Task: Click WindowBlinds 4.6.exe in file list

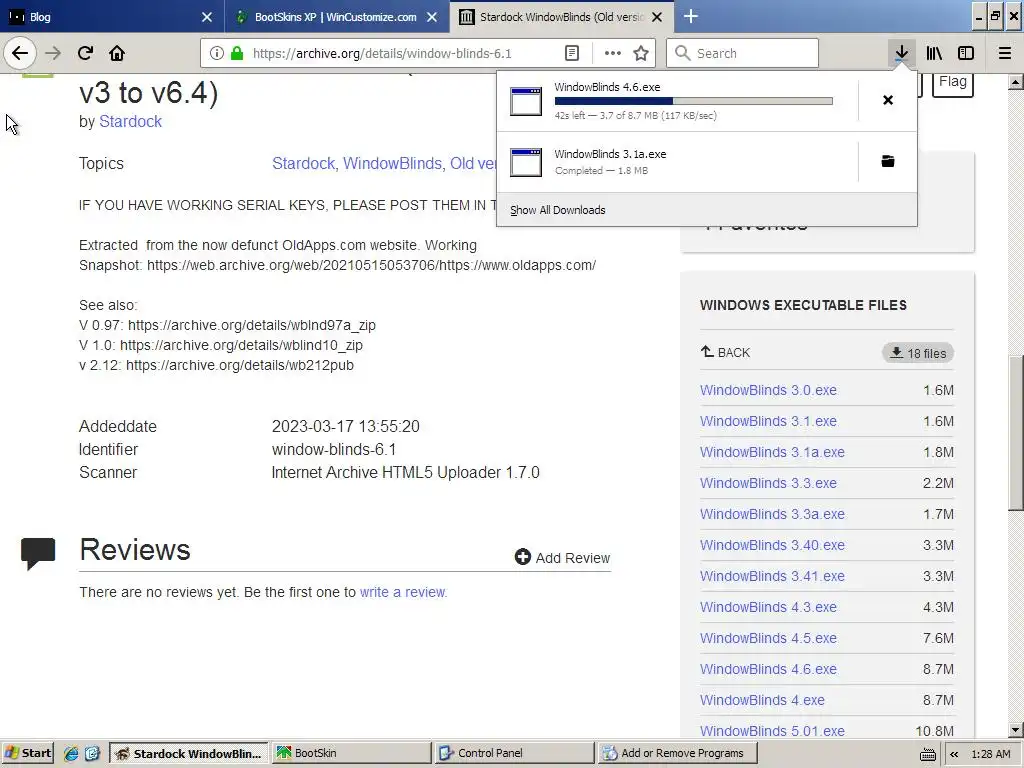Action: coord(768,669)
